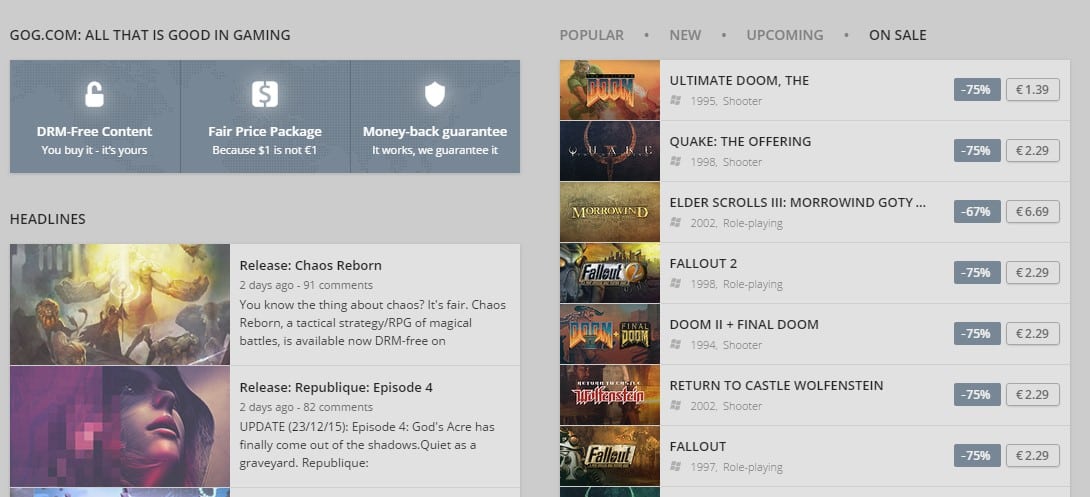Open the 'ULTIMATE DOOM, THE' game title
This screenshot has height=497, width=1090.
tap(739, 81)
